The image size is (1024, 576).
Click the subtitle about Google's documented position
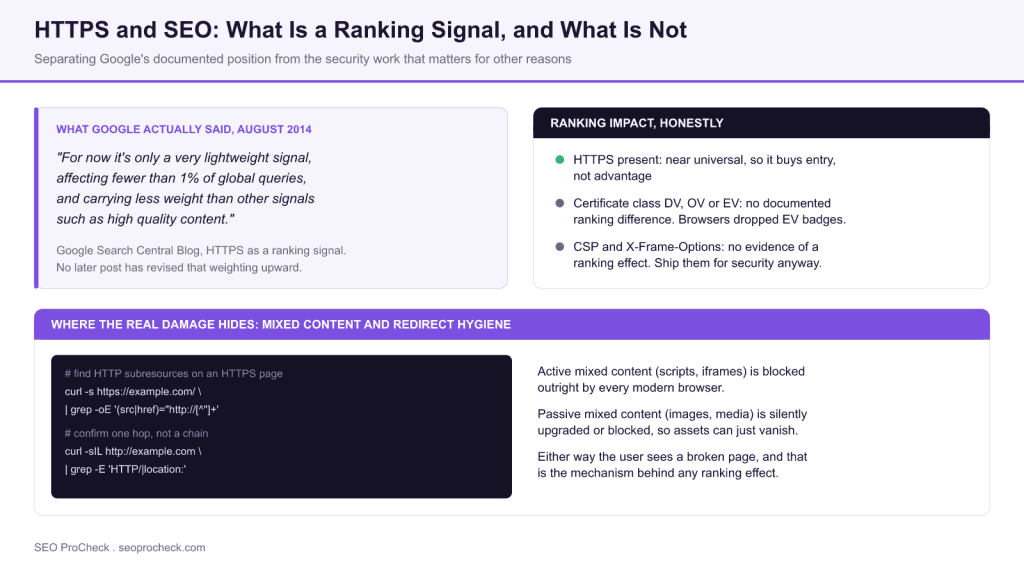(302, 59)
